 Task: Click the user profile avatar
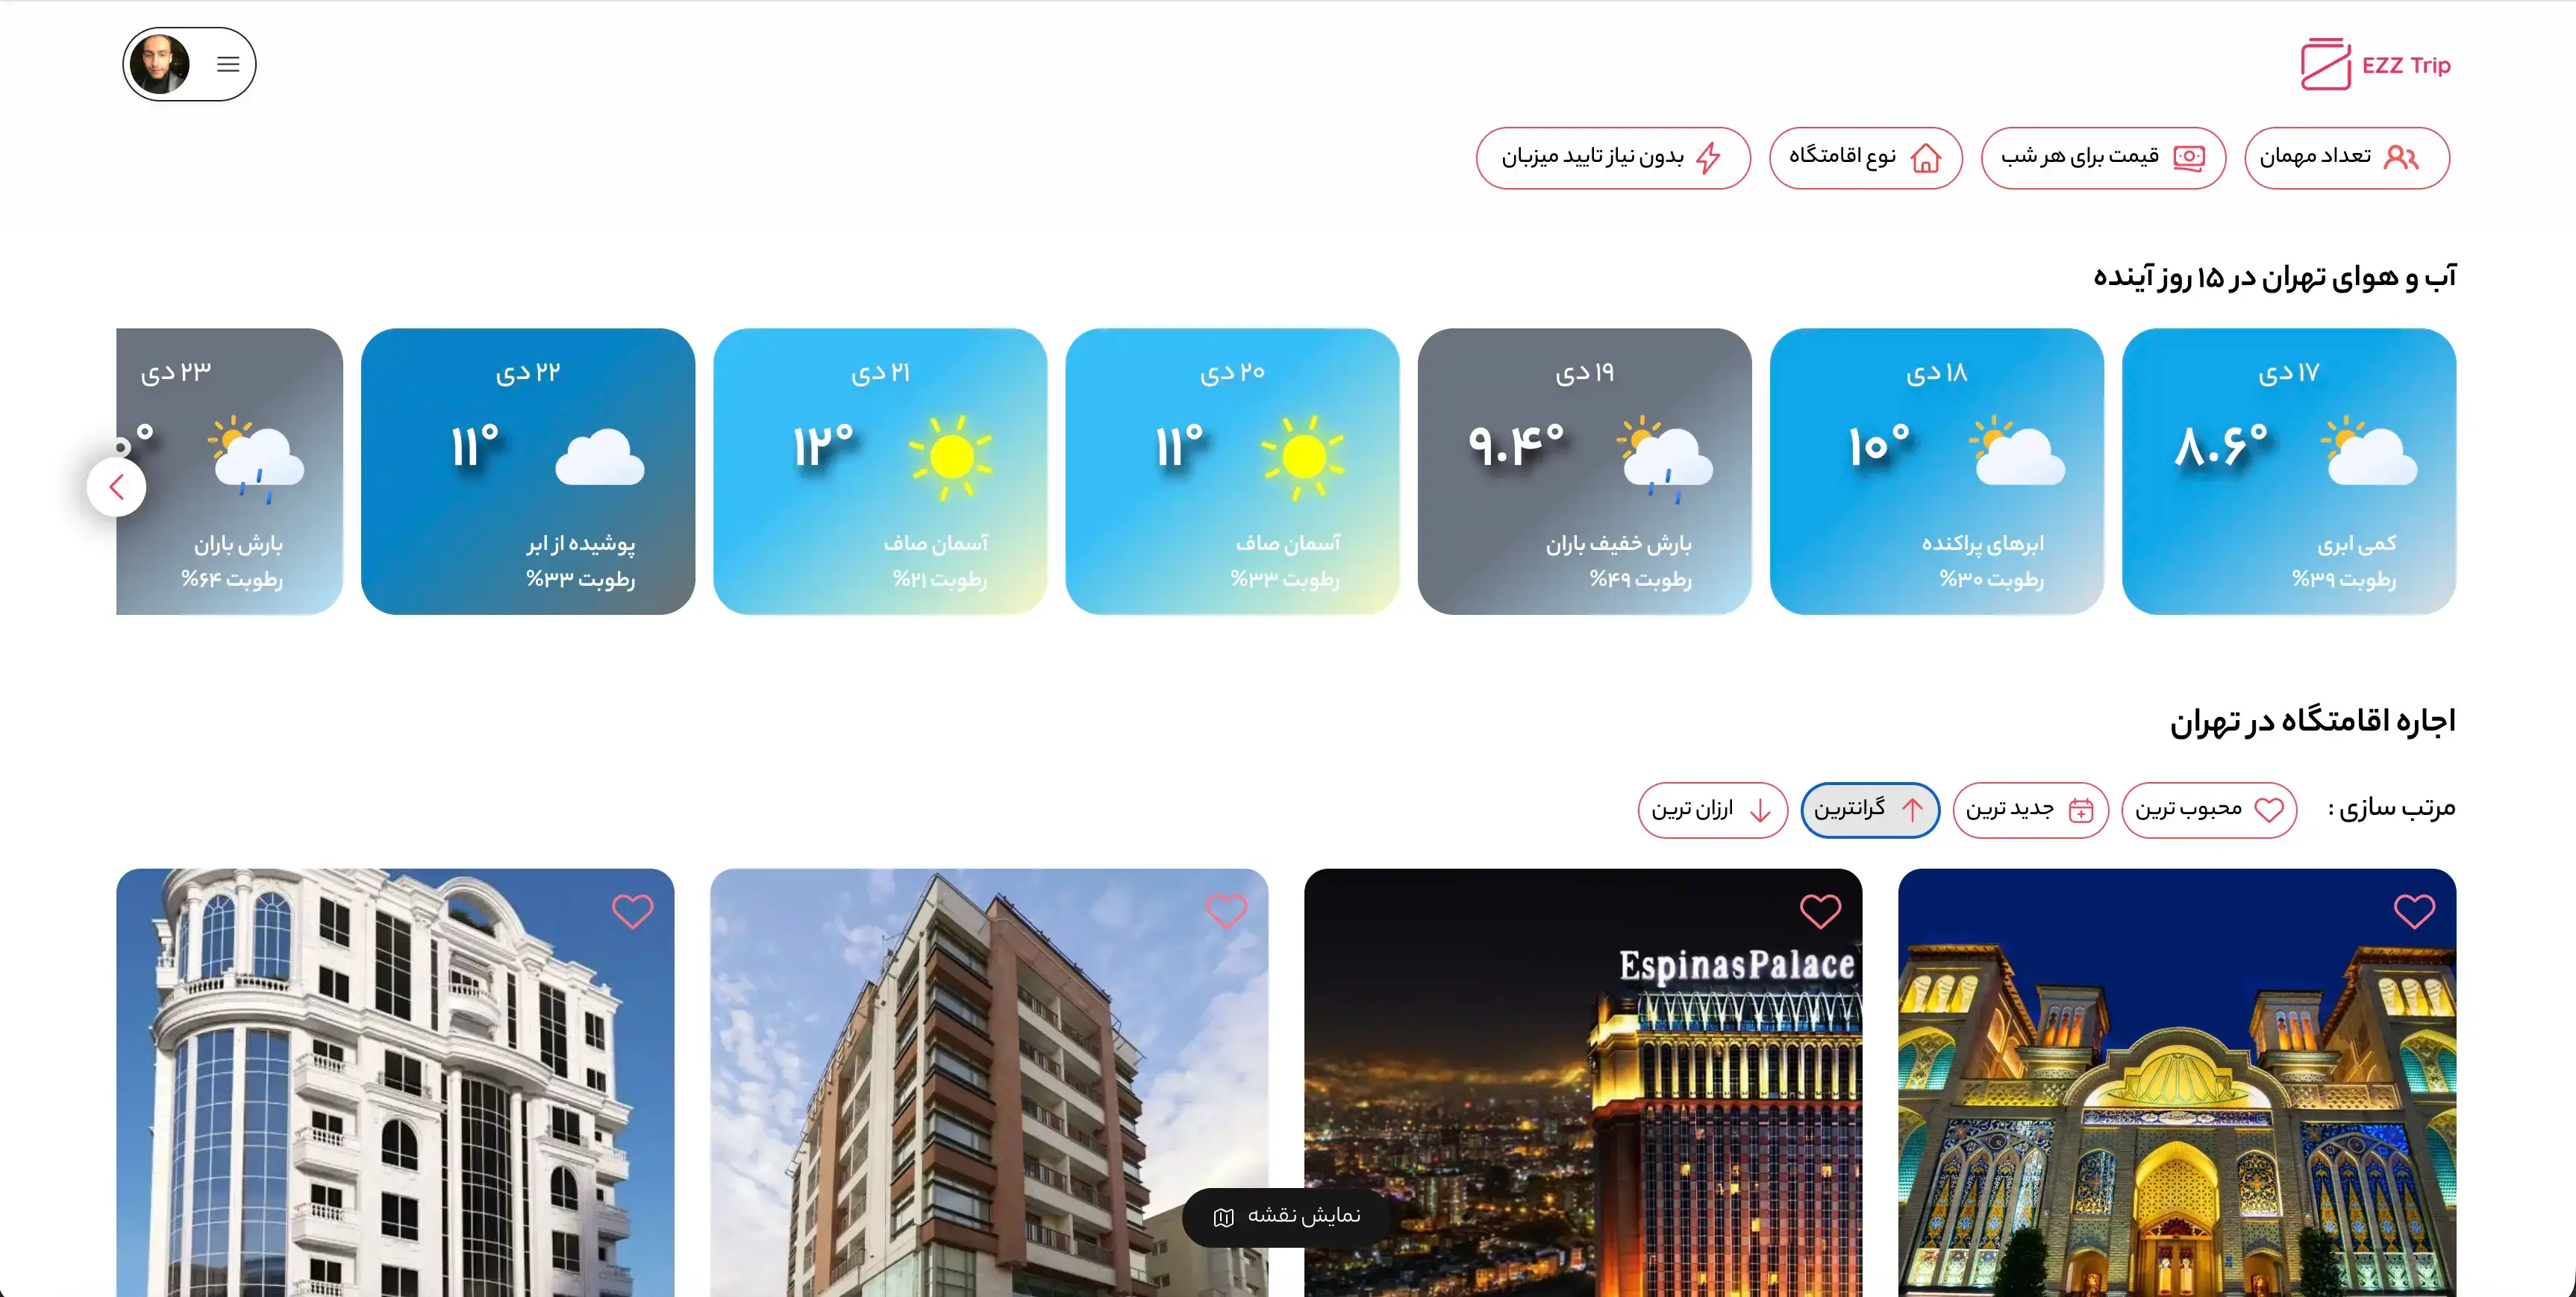coord(160,65)
